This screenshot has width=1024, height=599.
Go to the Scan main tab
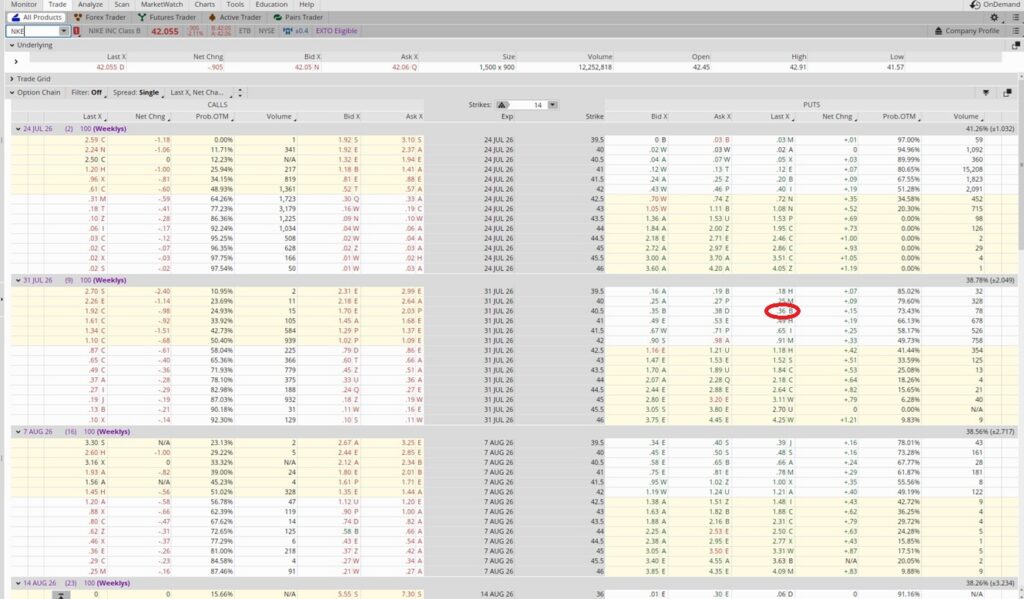122,5
